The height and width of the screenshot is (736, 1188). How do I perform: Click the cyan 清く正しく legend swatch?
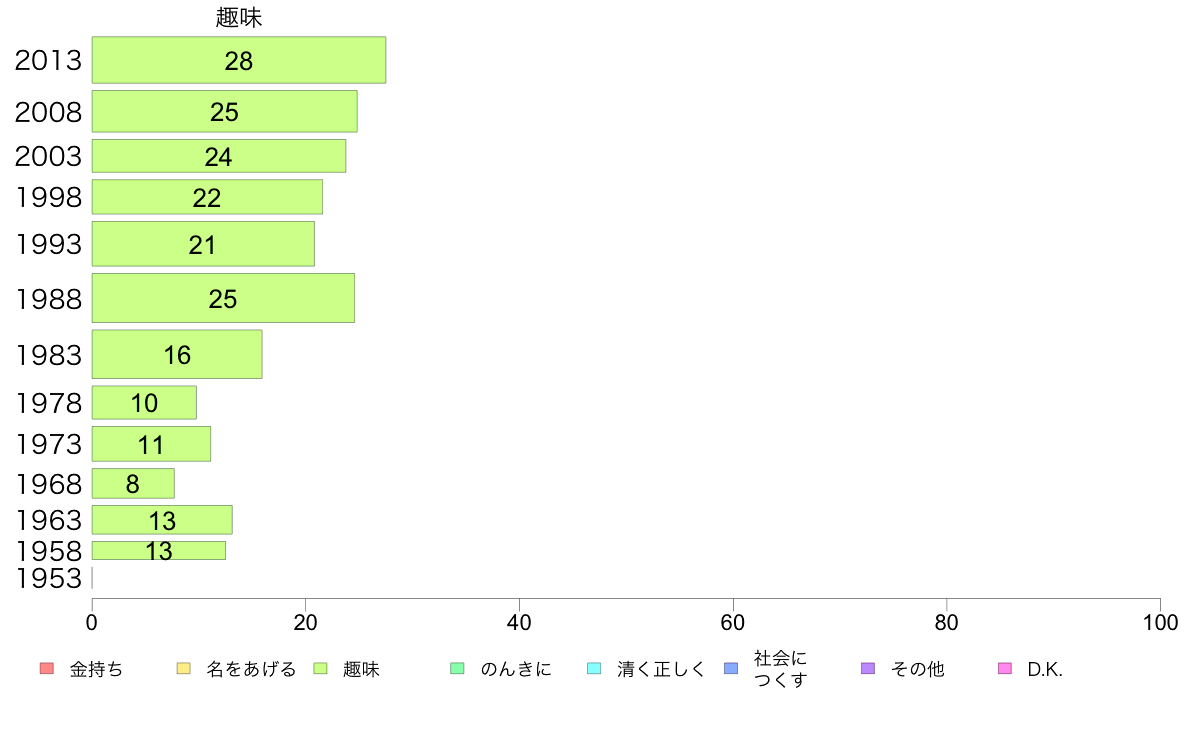pos(594,669)
